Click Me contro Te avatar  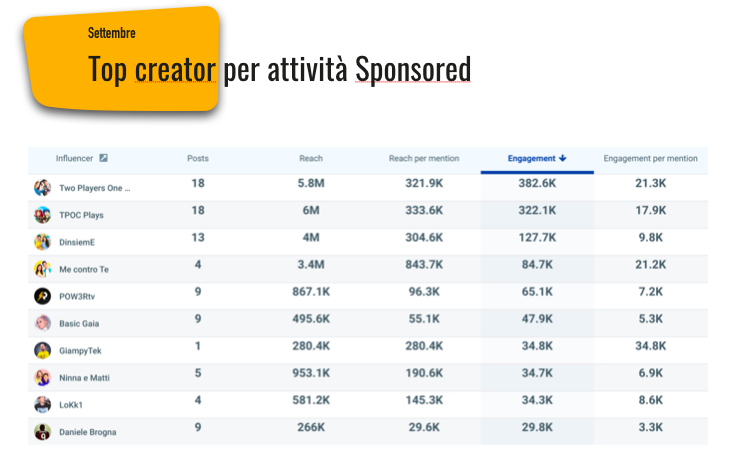tap(43, 269)
